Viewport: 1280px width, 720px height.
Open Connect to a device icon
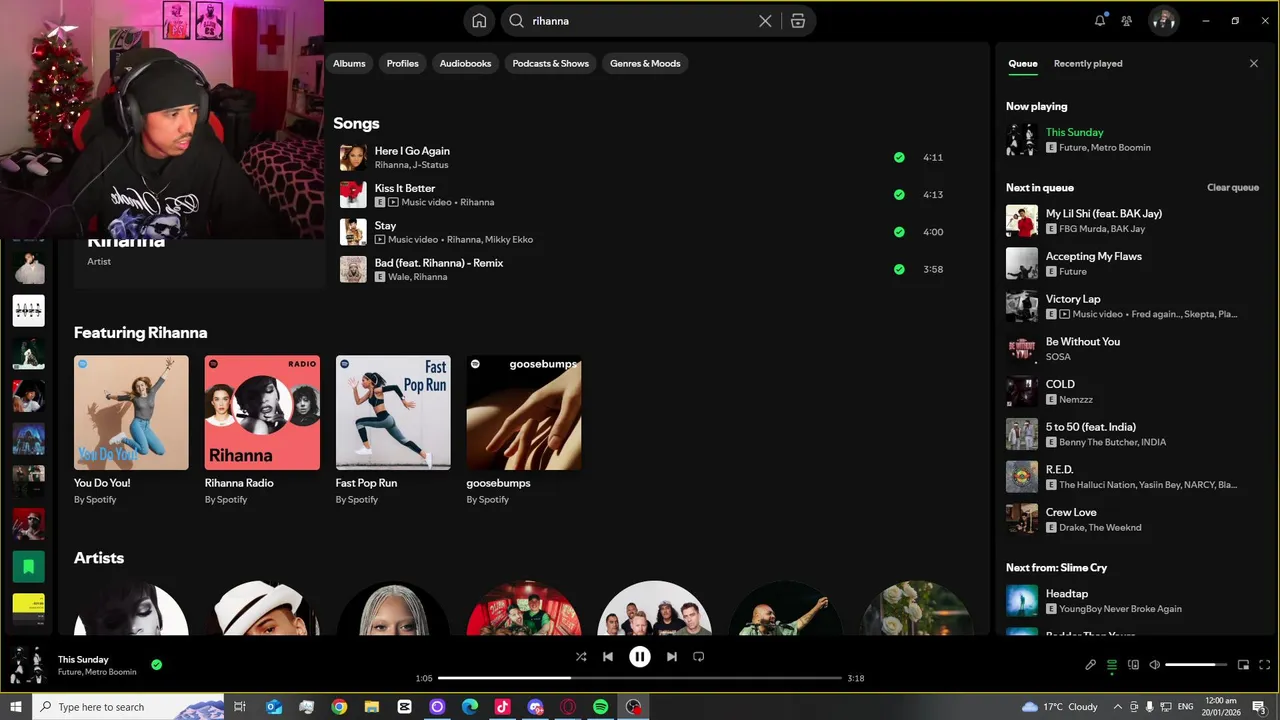click(x=1133, y=665)
